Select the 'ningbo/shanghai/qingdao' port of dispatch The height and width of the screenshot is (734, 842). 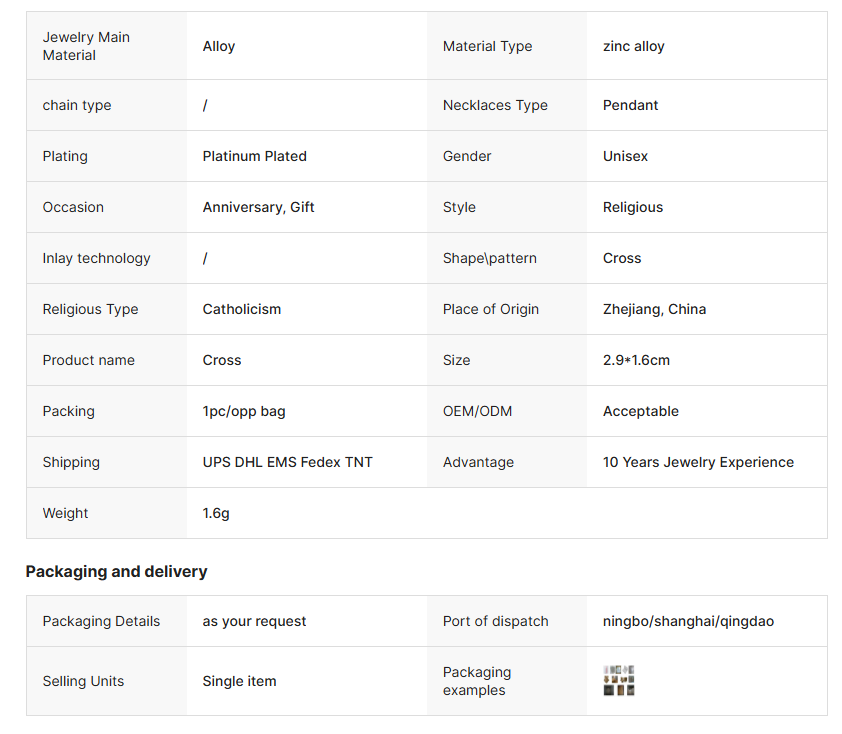tap(688, 621)
